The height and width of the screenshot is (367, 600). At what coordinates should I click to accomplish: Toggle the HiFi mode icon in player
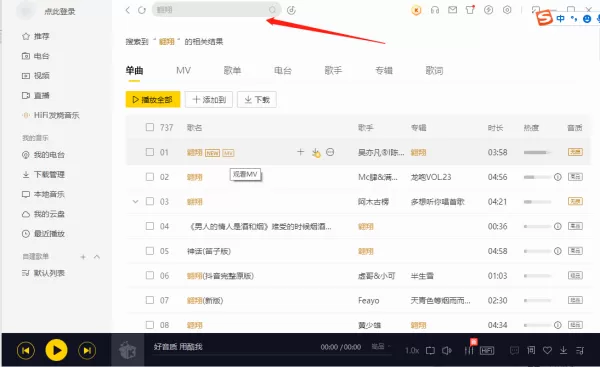pos(487,350)
